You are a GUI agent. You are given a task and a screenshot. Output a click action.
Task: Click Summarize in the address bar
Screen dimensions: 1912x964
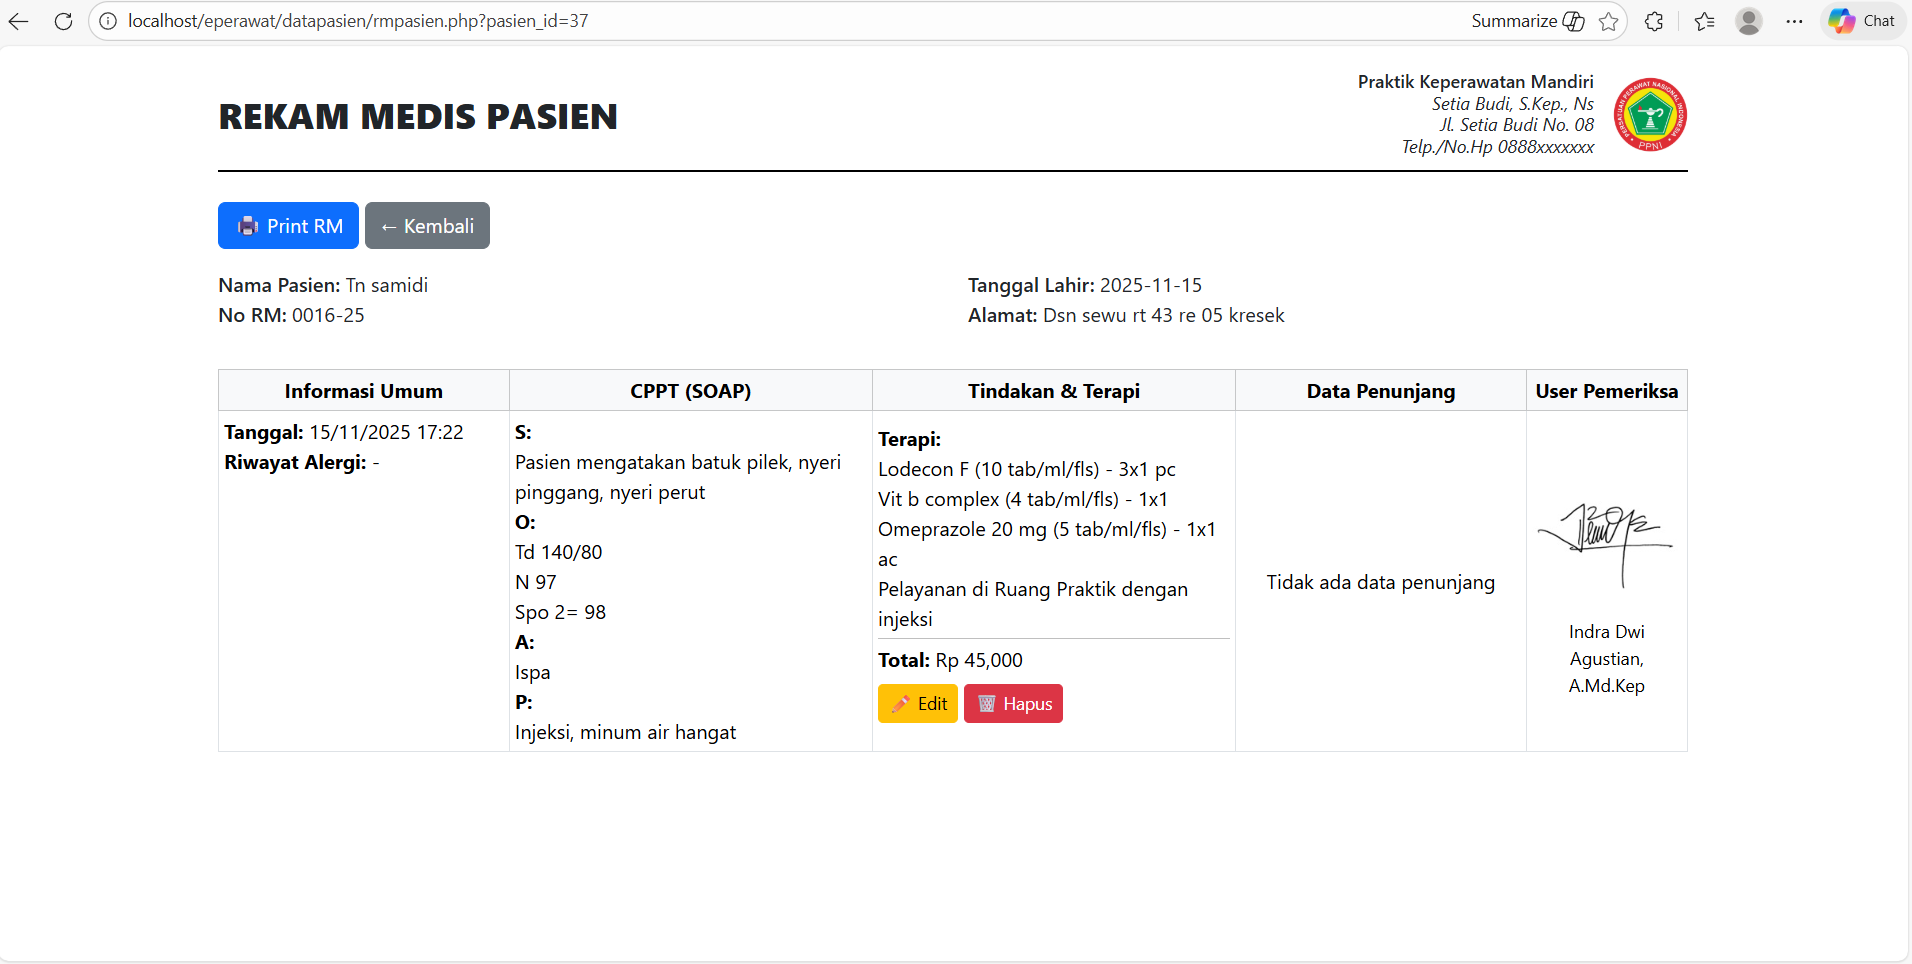pos(1527,21)
